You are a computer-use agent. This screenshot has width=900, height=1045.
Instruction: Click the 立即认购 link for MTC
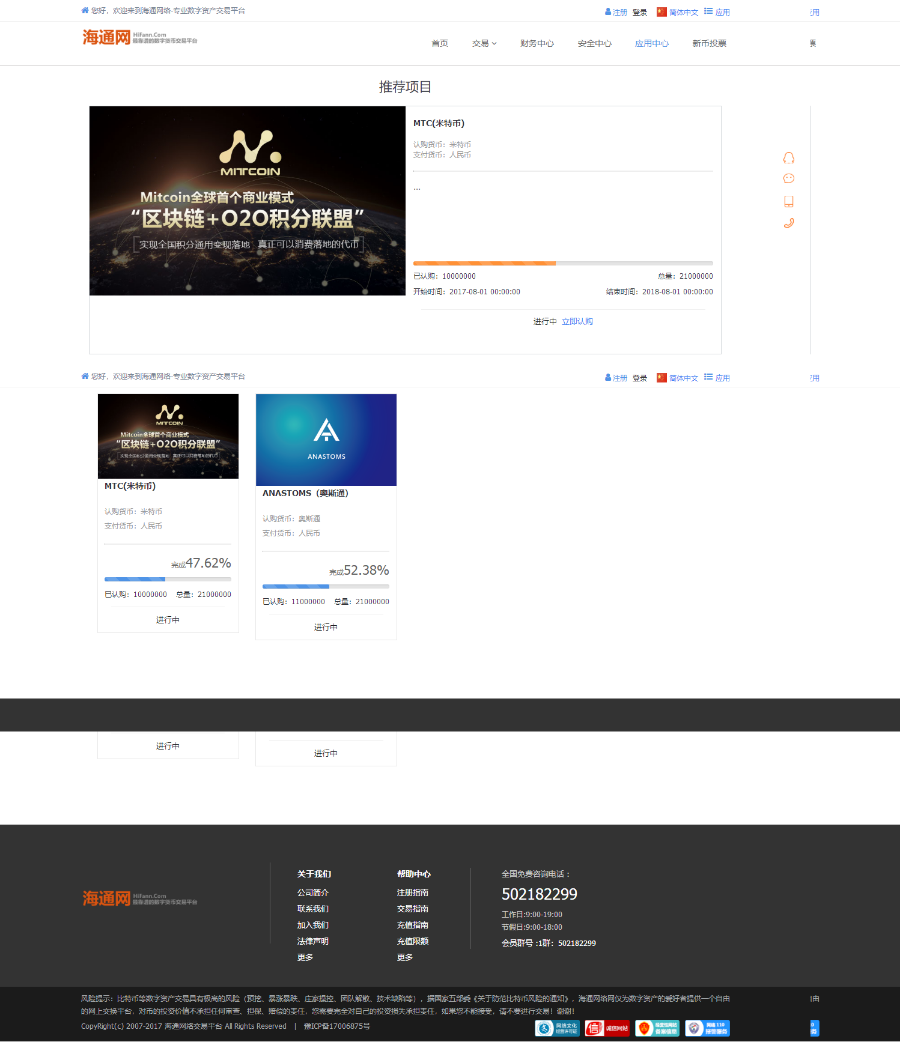click(x=577, y=321)
